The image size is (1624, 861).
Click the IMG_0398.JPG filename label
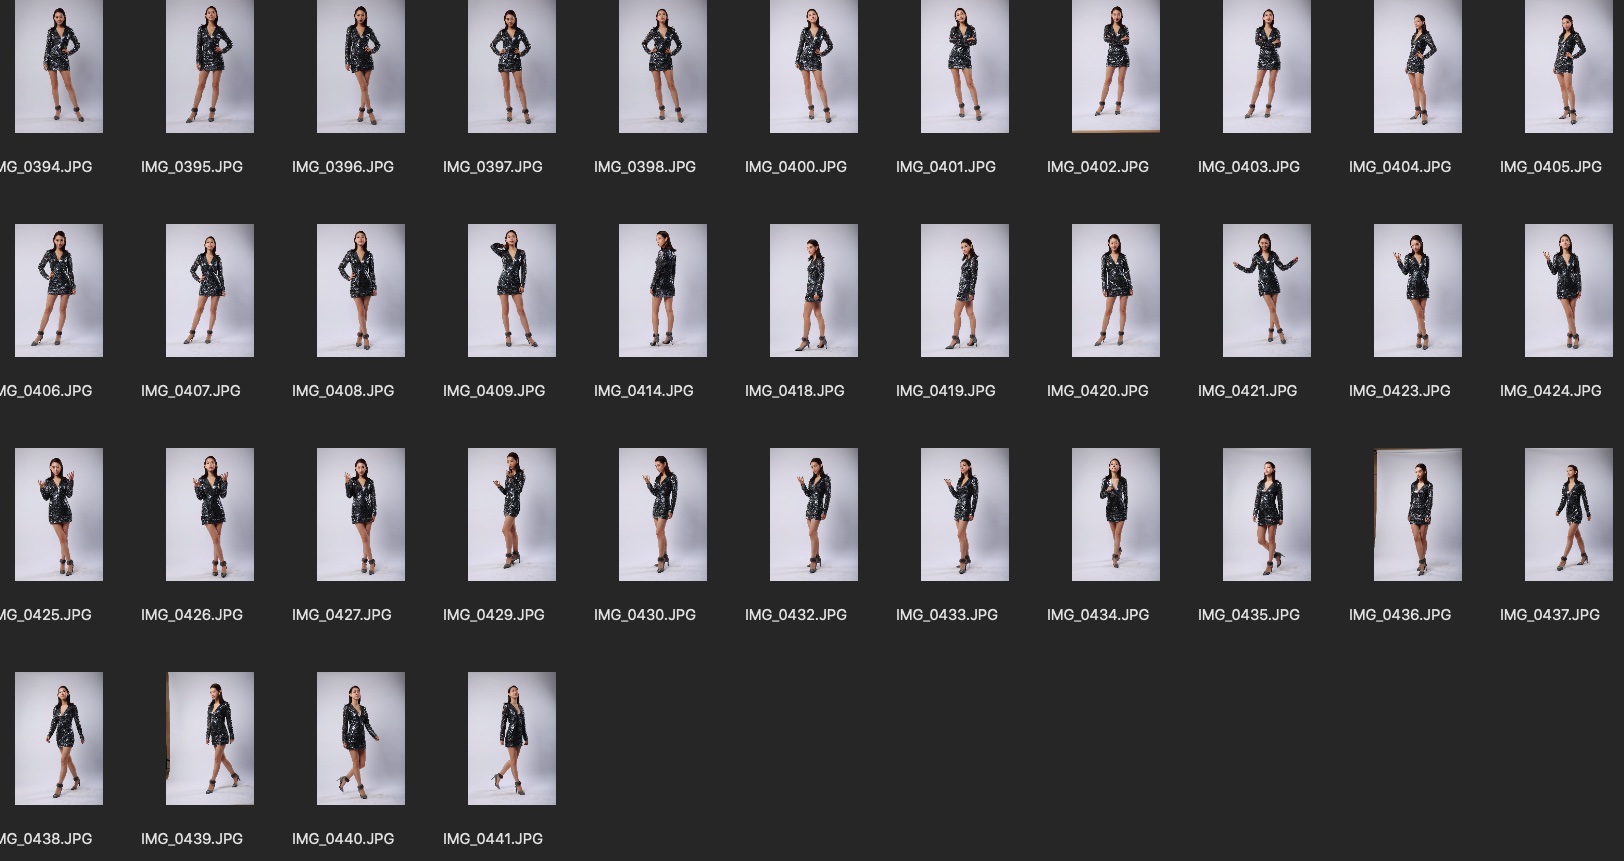click(645, 167)
